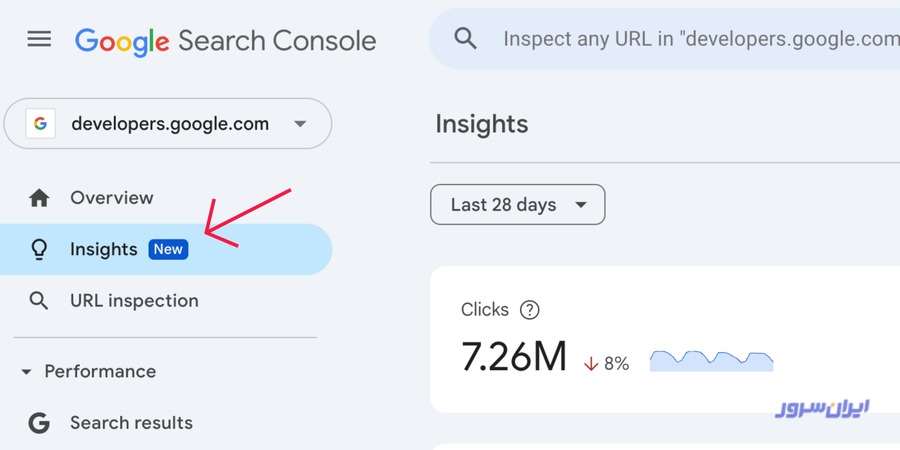Click the 7.26M clicks value

(514, 356)
